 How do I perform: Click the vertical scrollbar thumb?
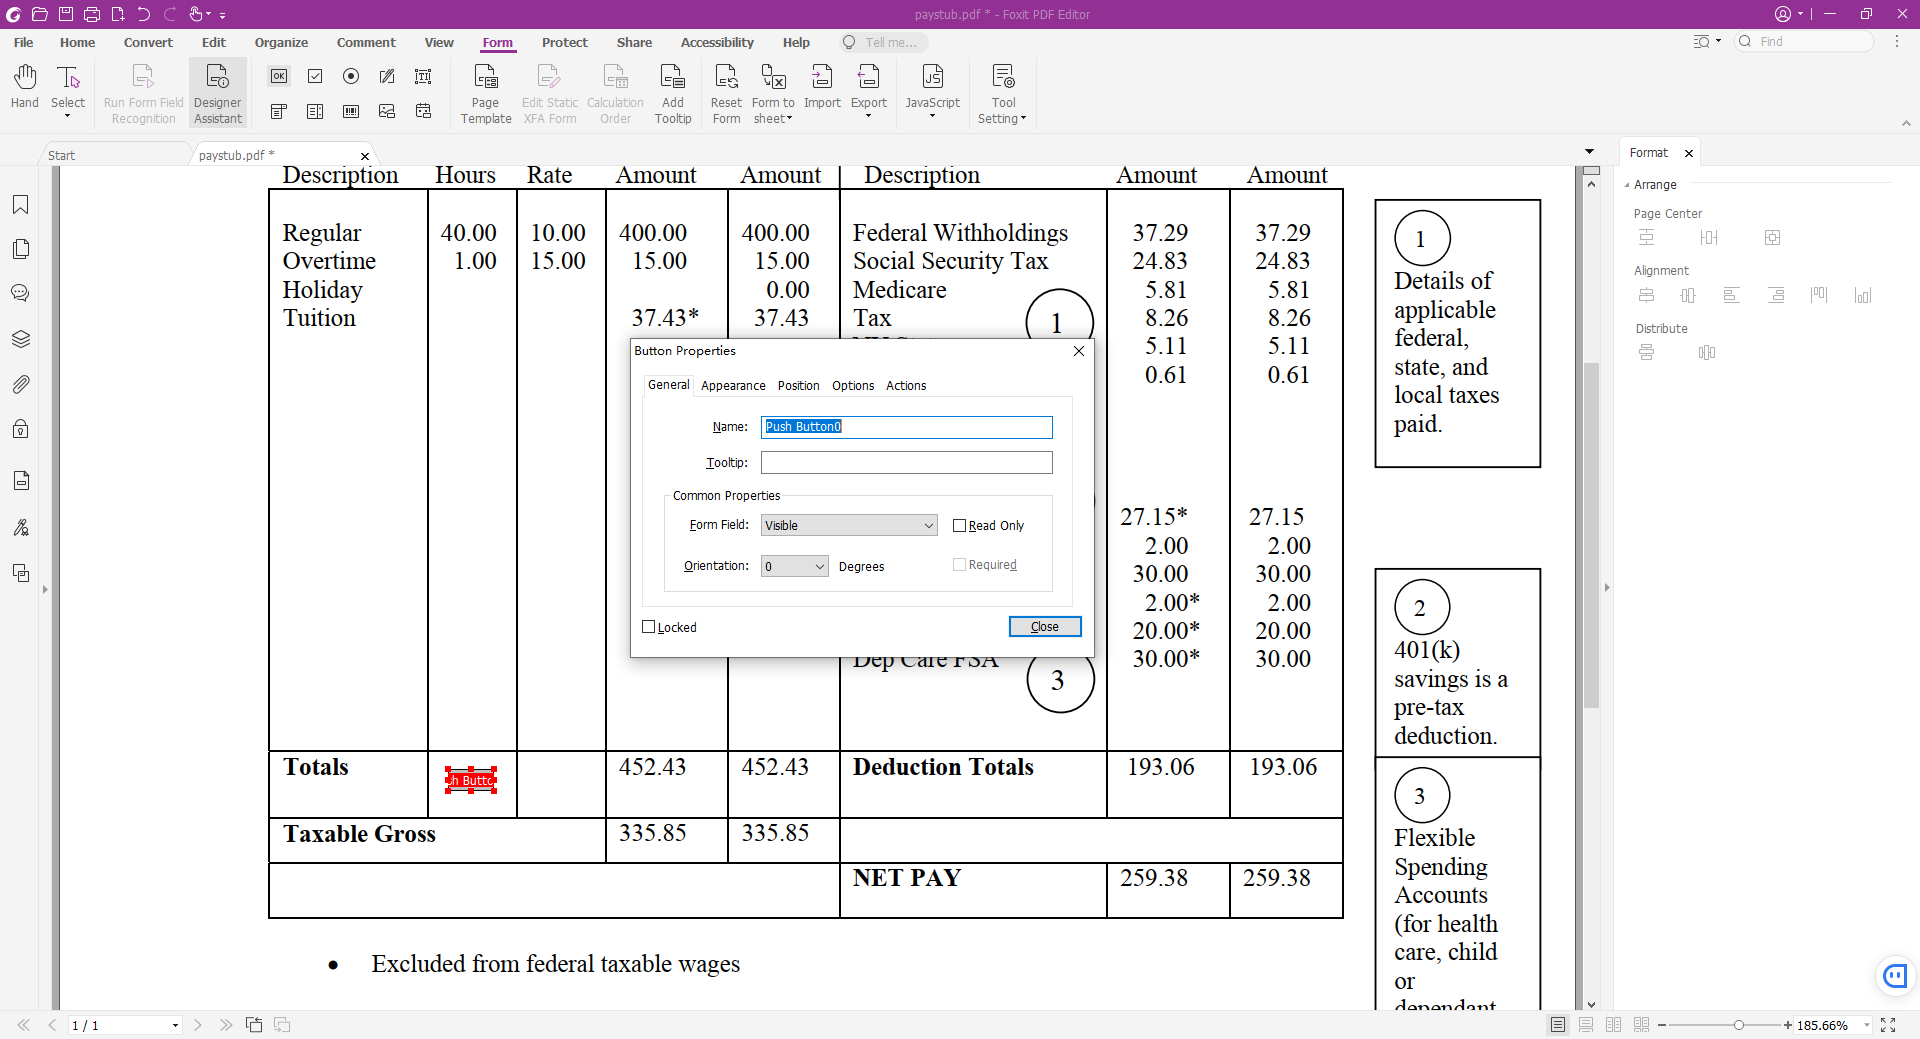[x=1591, y=535]
